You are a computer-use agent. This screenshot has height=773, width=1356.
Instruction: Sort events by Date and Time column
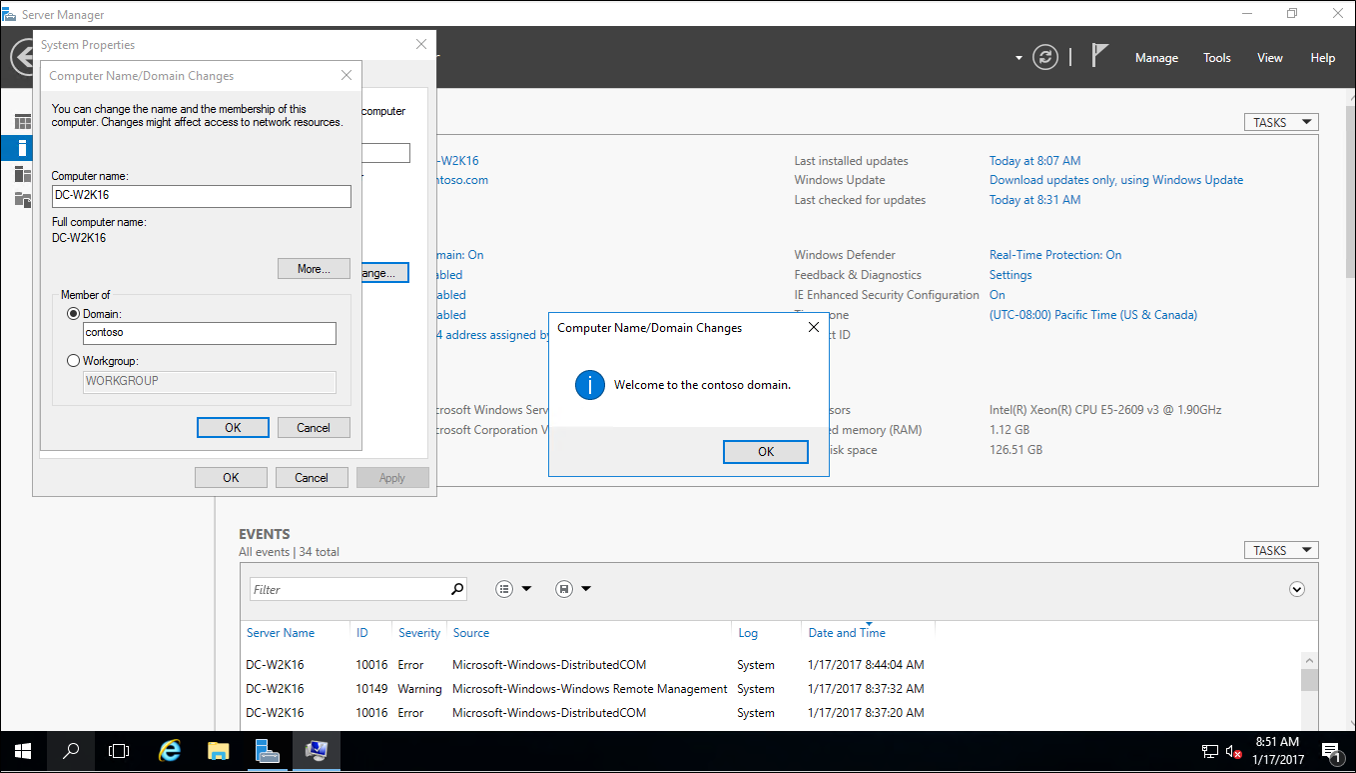(x=847, y=633)
